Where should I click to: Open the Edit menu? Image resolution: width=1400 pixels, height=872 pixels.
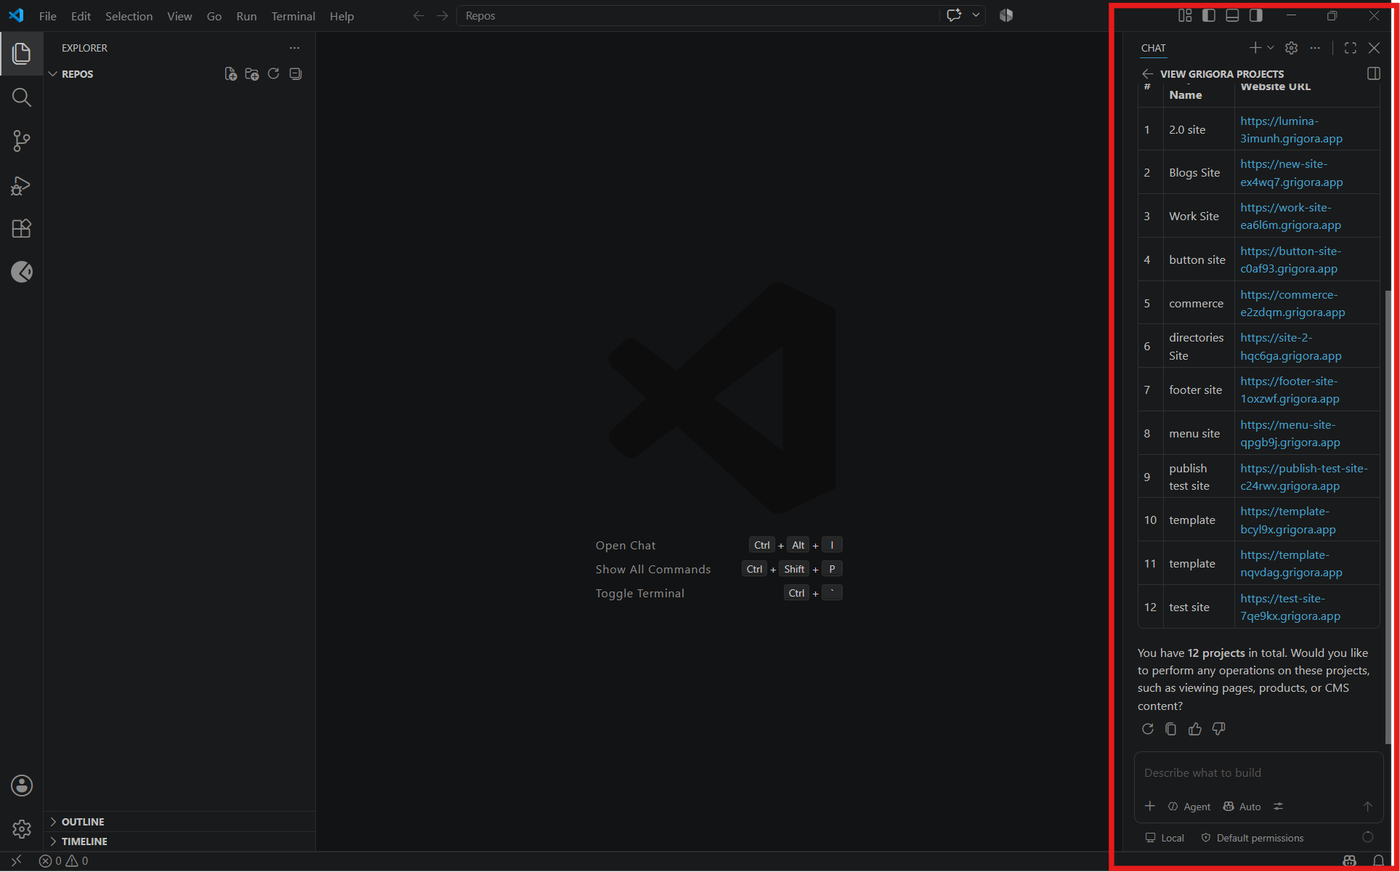coord(81,16)
